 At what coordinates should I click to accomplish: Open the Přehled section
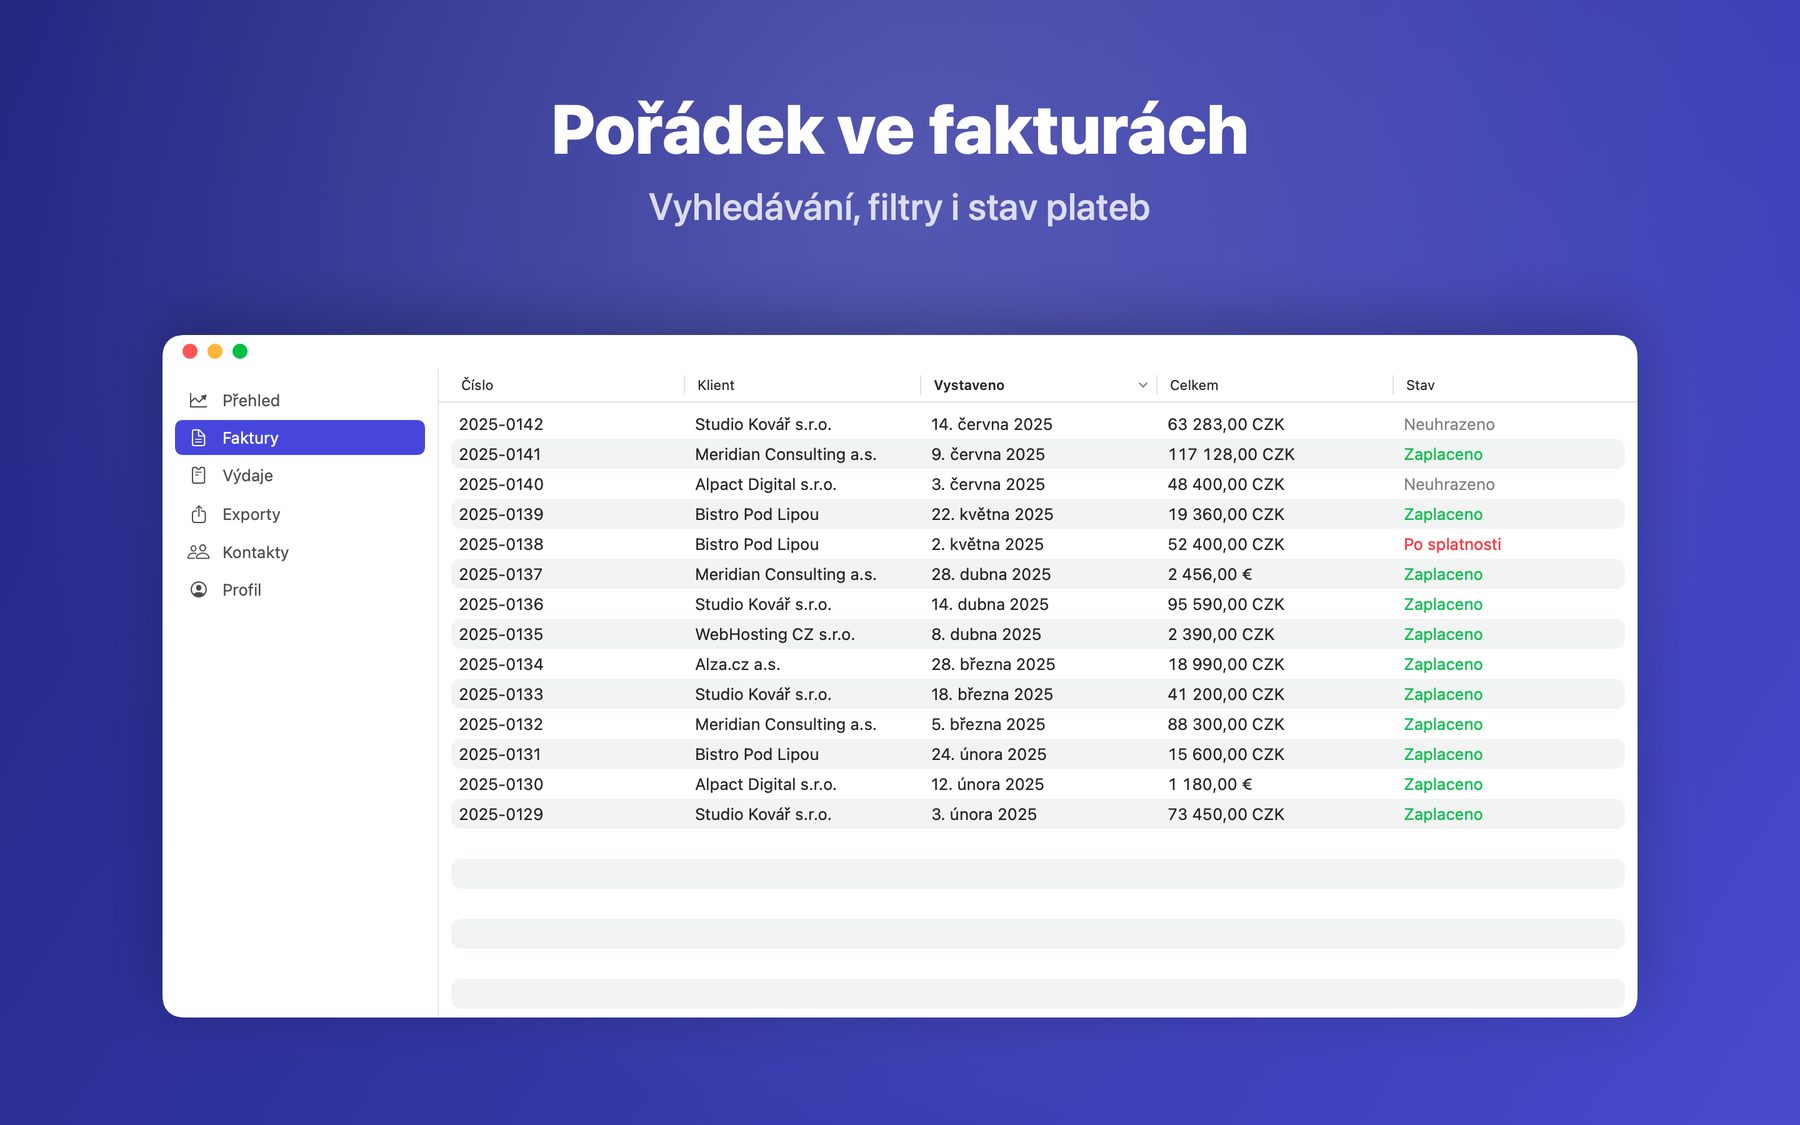tap(300, 400)
